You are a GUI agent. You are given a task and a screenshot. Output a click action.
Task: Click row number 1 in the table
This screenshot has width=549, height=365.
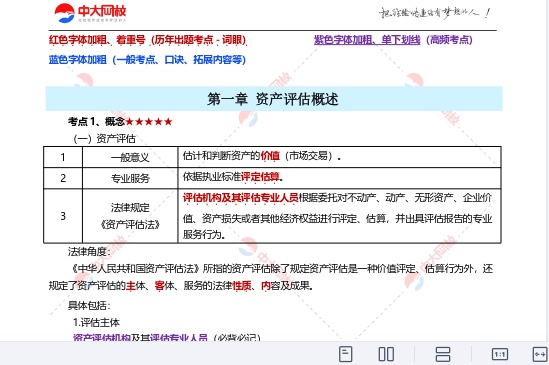click(63, 157)
